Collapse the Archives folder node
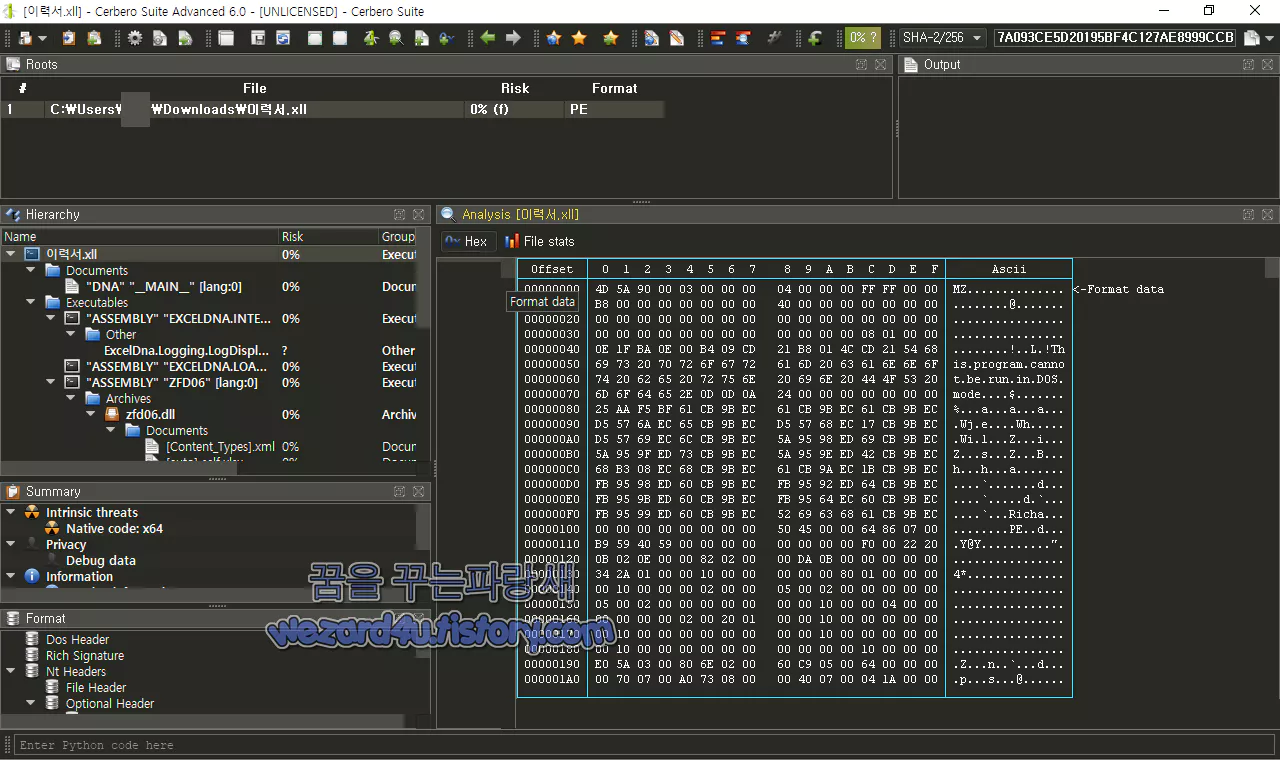 [x=71, y=398]
